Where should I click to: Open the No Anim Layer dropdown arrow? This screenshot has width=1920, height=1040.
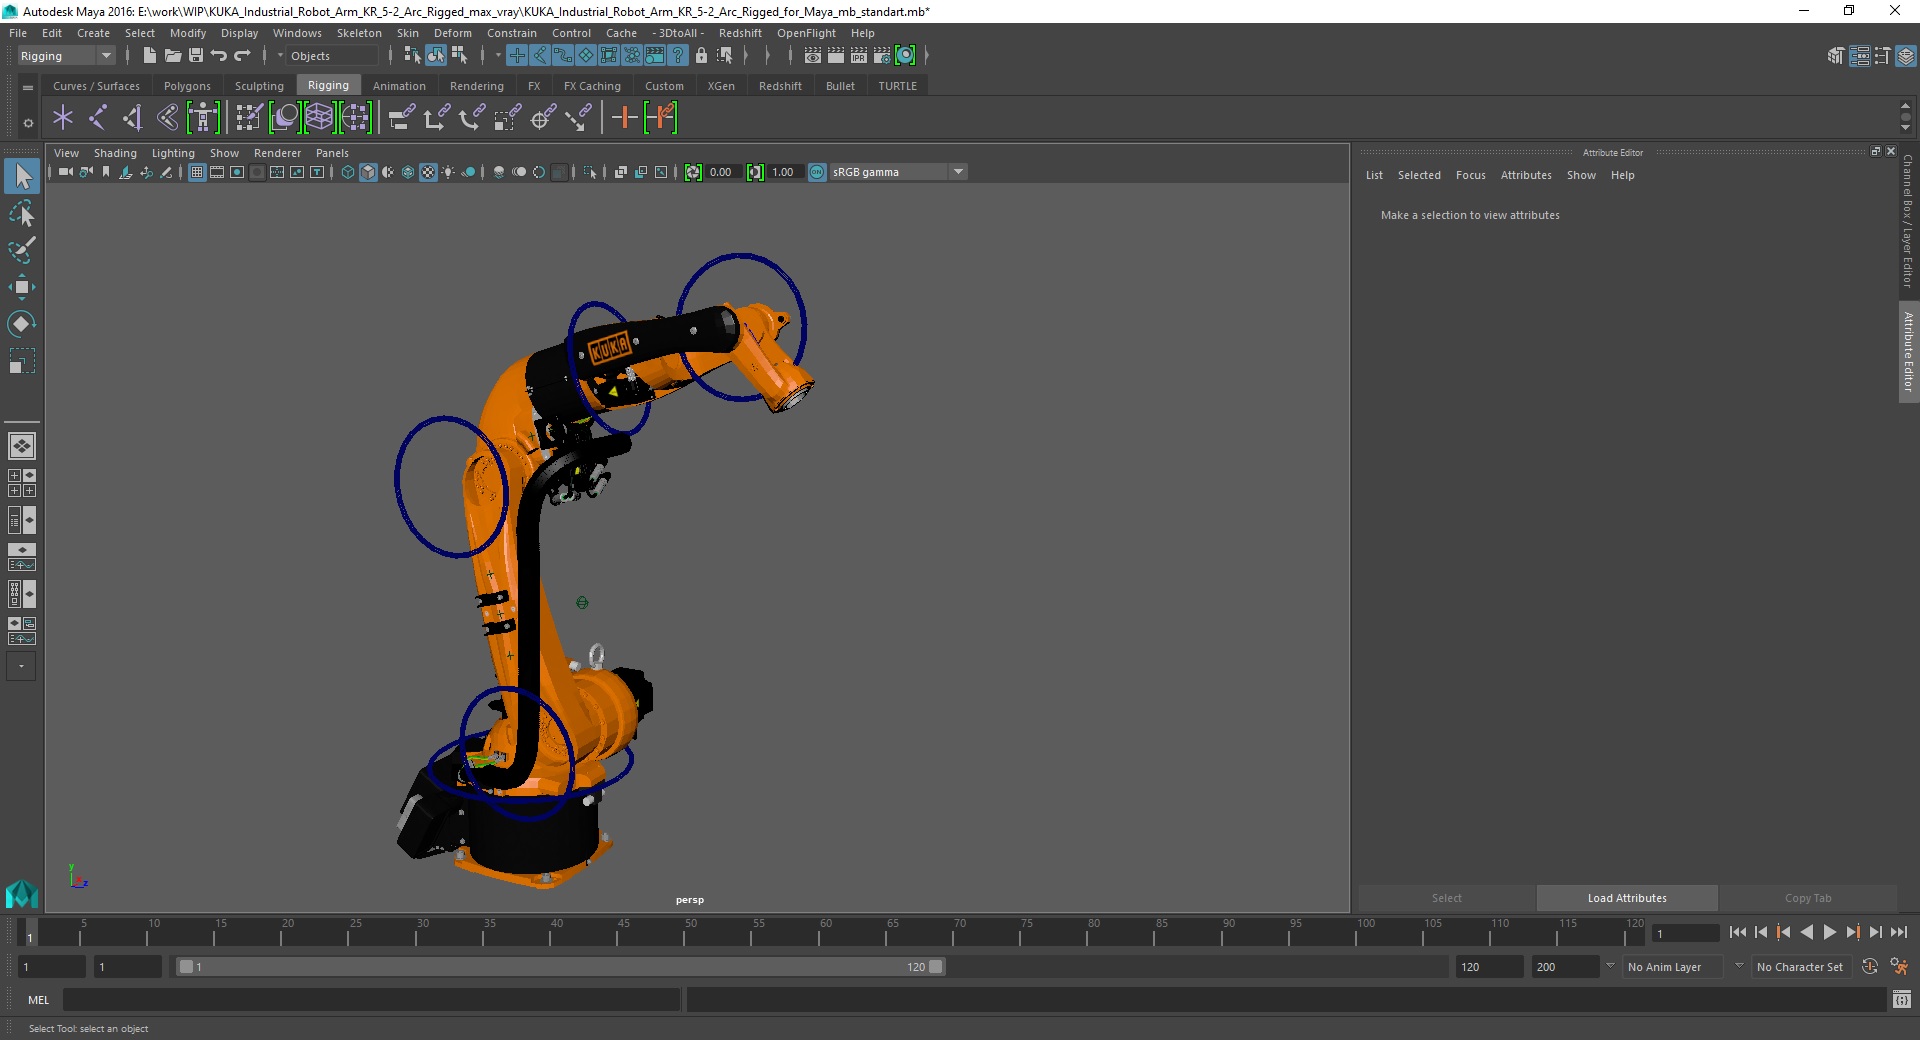click(x=1610, y=966)
